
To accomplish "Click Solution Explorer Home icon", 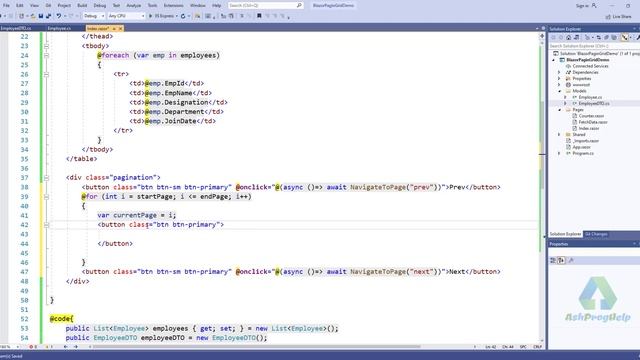I will coord(569,38).
